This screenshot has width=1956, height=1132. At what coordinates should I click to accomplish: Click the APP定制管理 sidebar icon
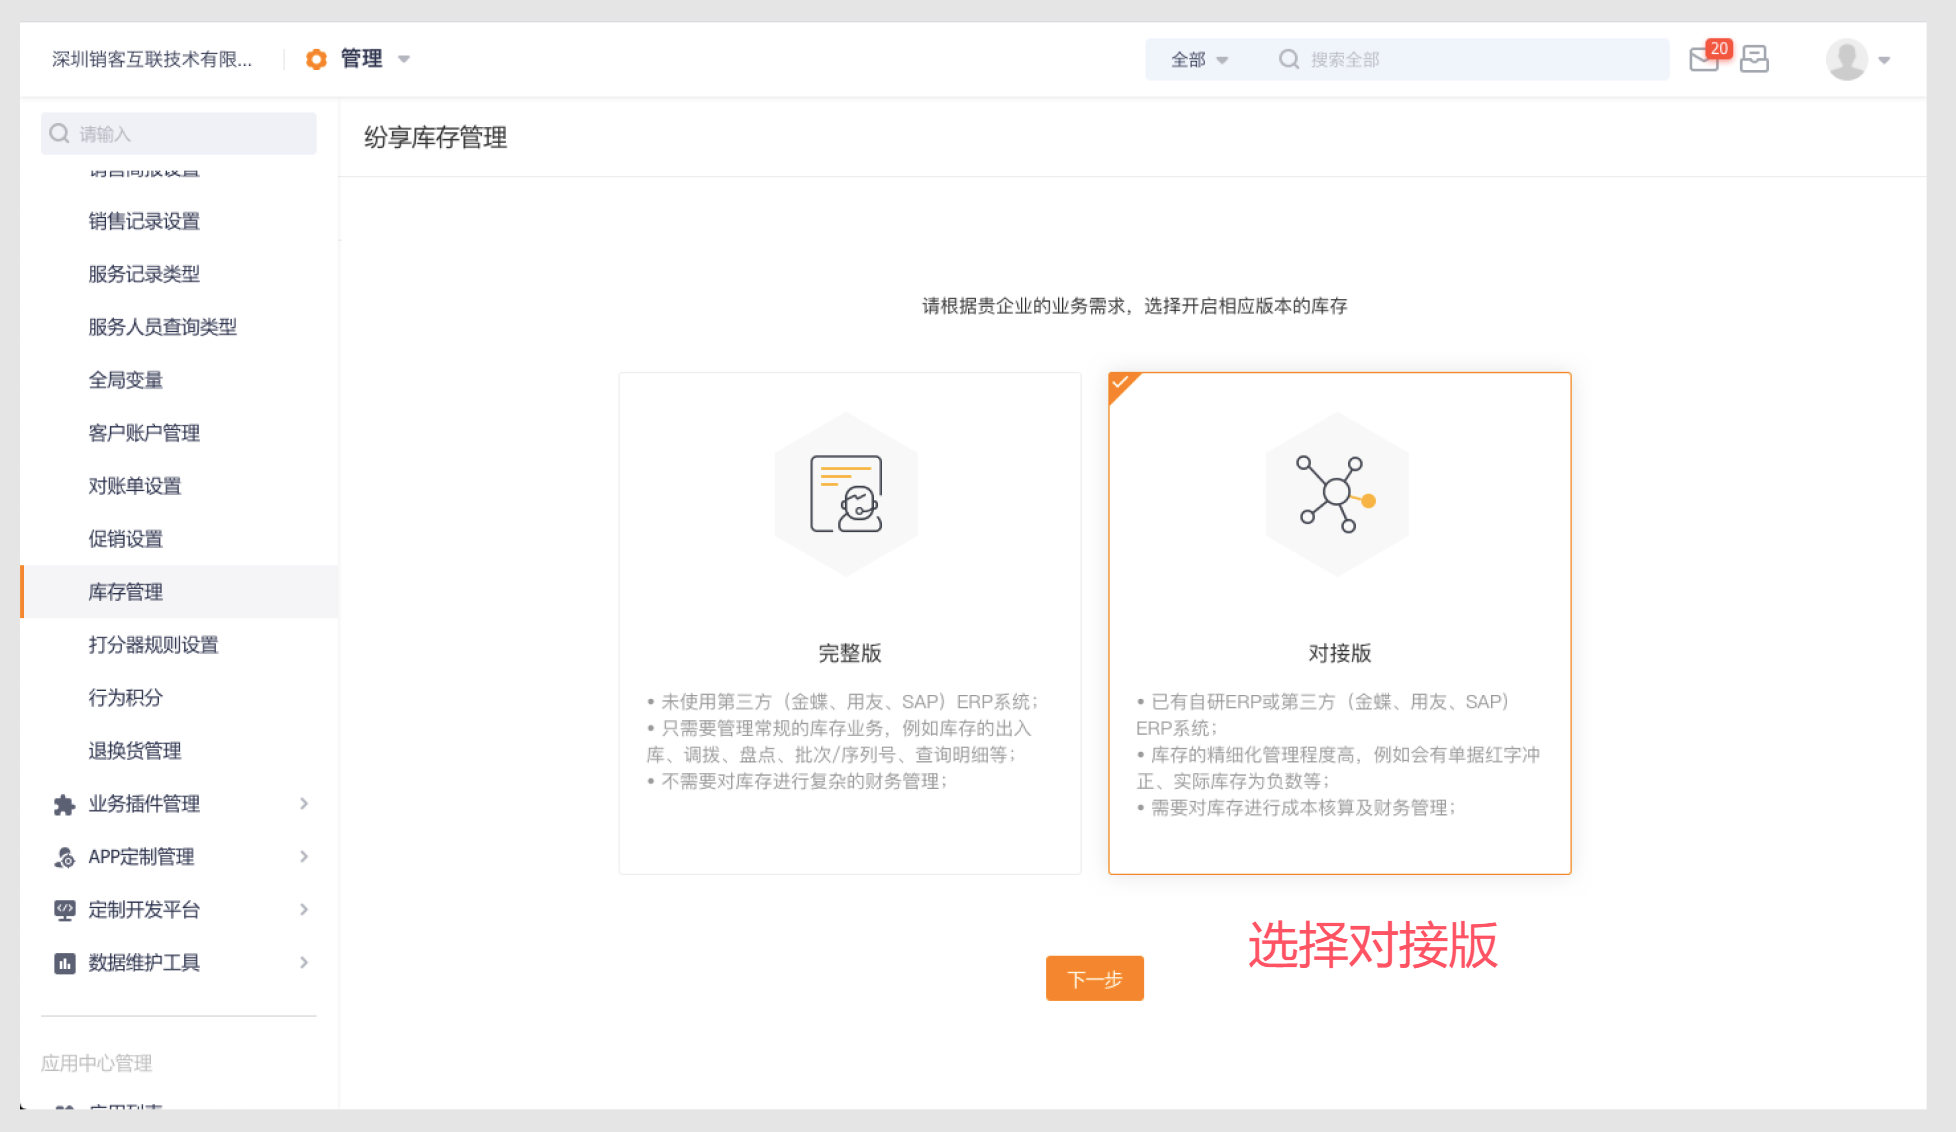point(64,858)
